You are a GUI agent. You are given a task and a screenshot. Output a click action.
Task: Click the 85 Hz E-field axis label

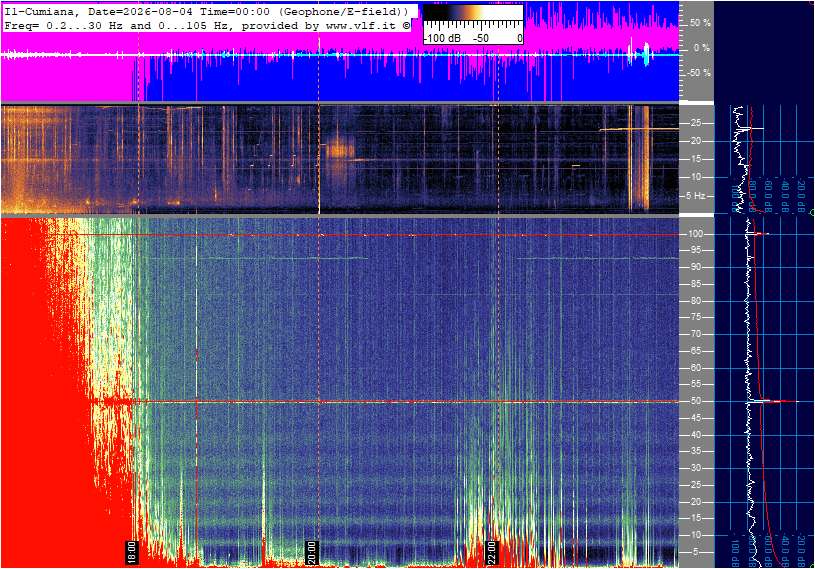(x=695, y=284)
